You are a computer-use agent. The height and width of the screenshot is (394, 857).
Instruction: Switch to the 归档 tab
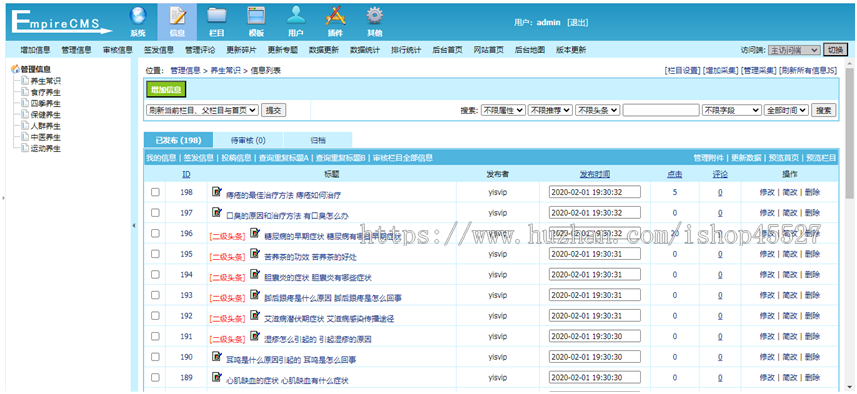(318, 140)
